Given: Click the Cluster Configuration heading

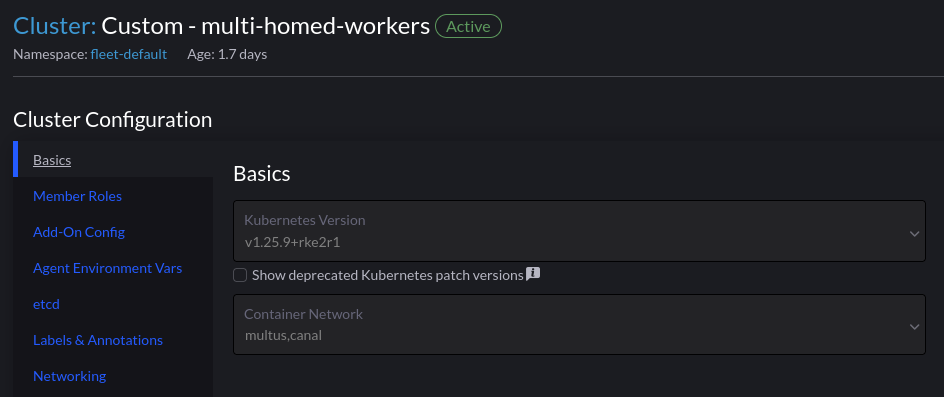Looking at the screenshot, I should coord(113,120).
